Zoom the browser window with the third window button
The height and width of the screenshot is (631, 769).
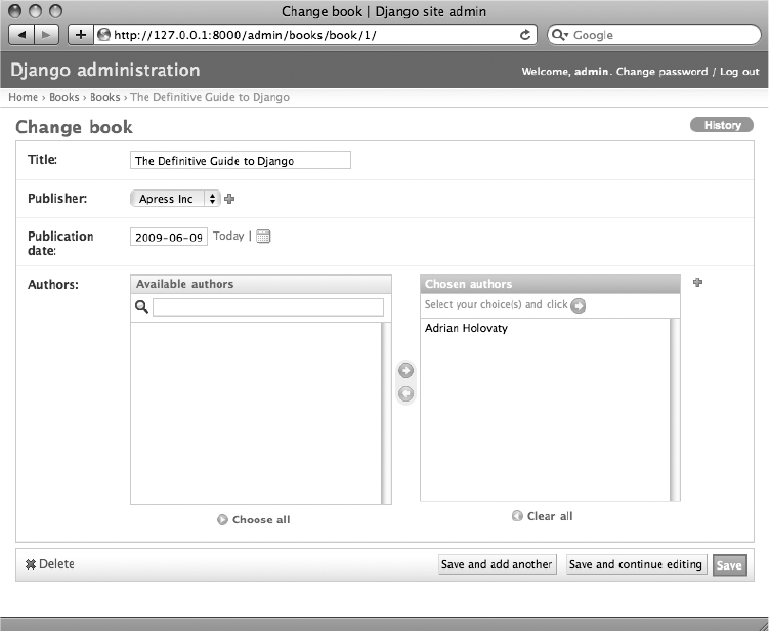point(56,11)
